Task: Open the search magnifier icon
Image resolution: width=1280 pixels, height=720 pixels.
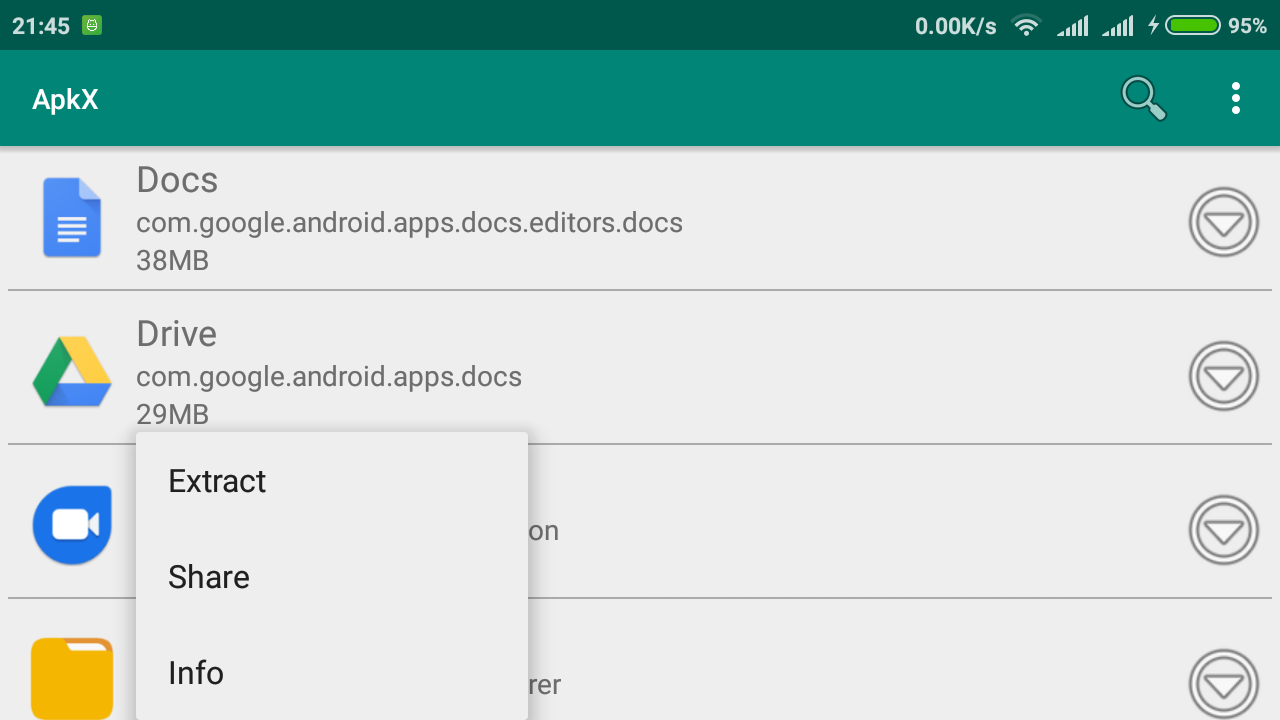Action: click(x=1144, y=98)
